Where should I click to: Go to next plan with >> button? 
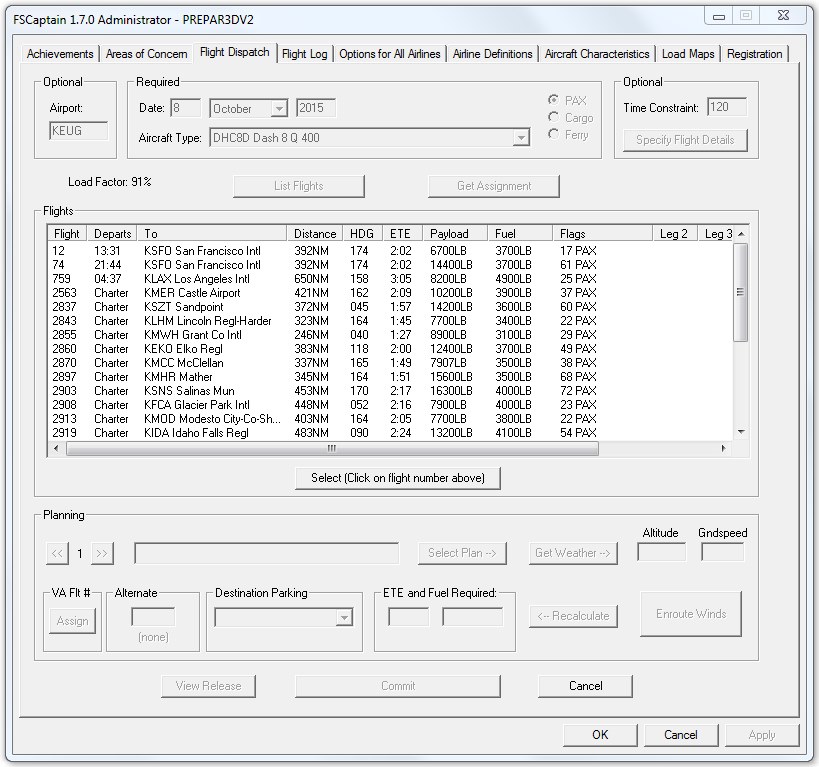[102, 553]
